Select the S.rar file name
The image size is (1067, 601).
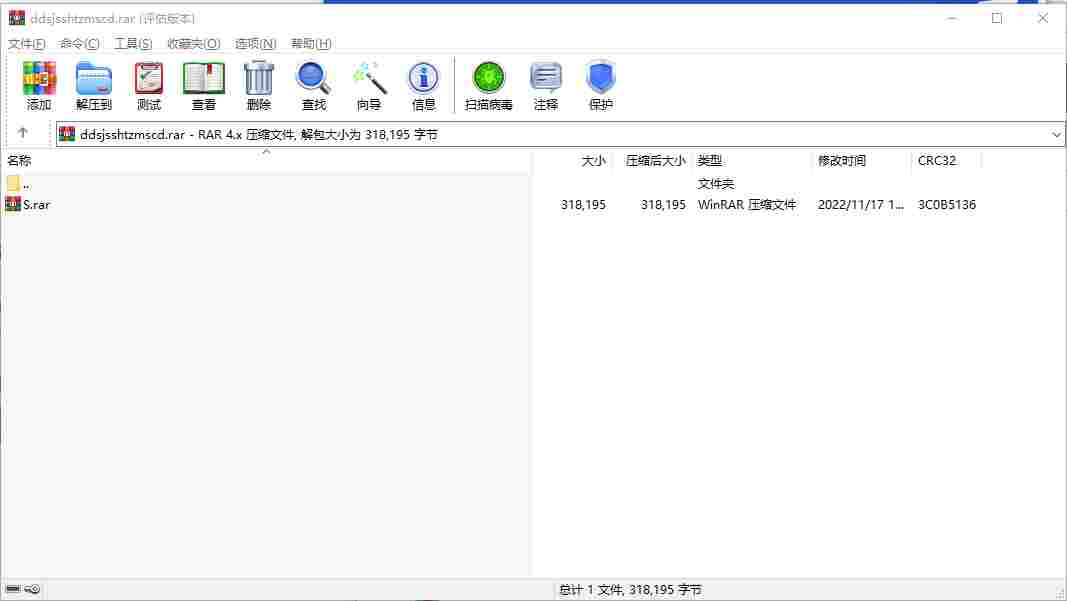point(37,204)
